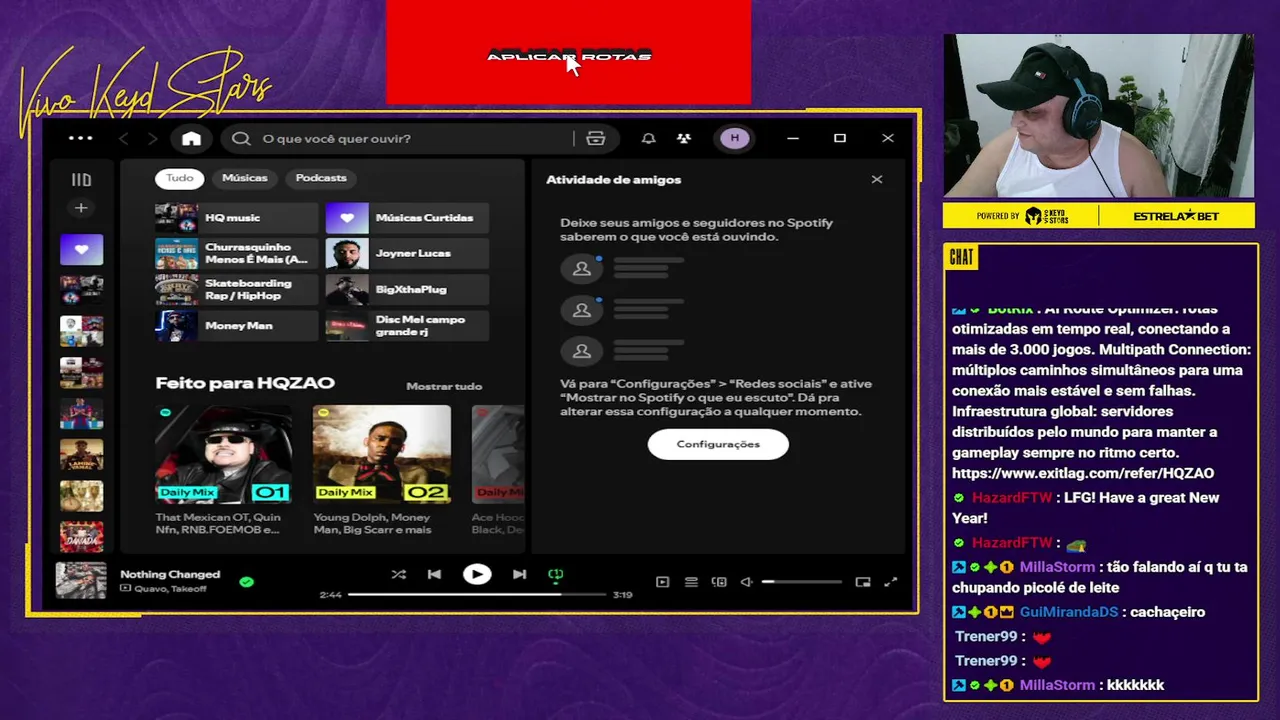Select the Músicas filter chip
The width and height of the screenshot is (1280, 720).
[245, 178]
